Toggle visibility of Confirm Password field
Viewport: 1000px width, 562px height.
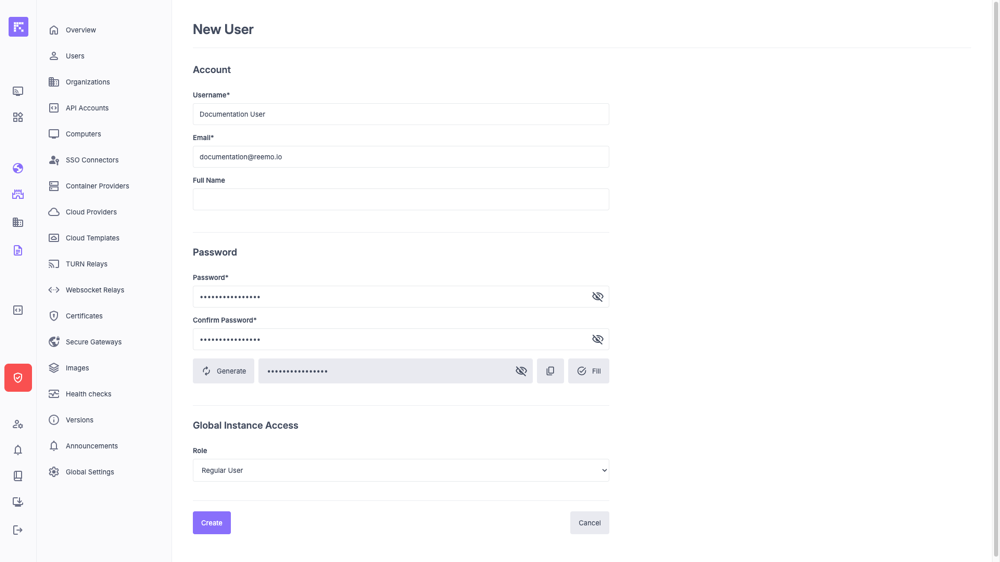coord(597,340)
